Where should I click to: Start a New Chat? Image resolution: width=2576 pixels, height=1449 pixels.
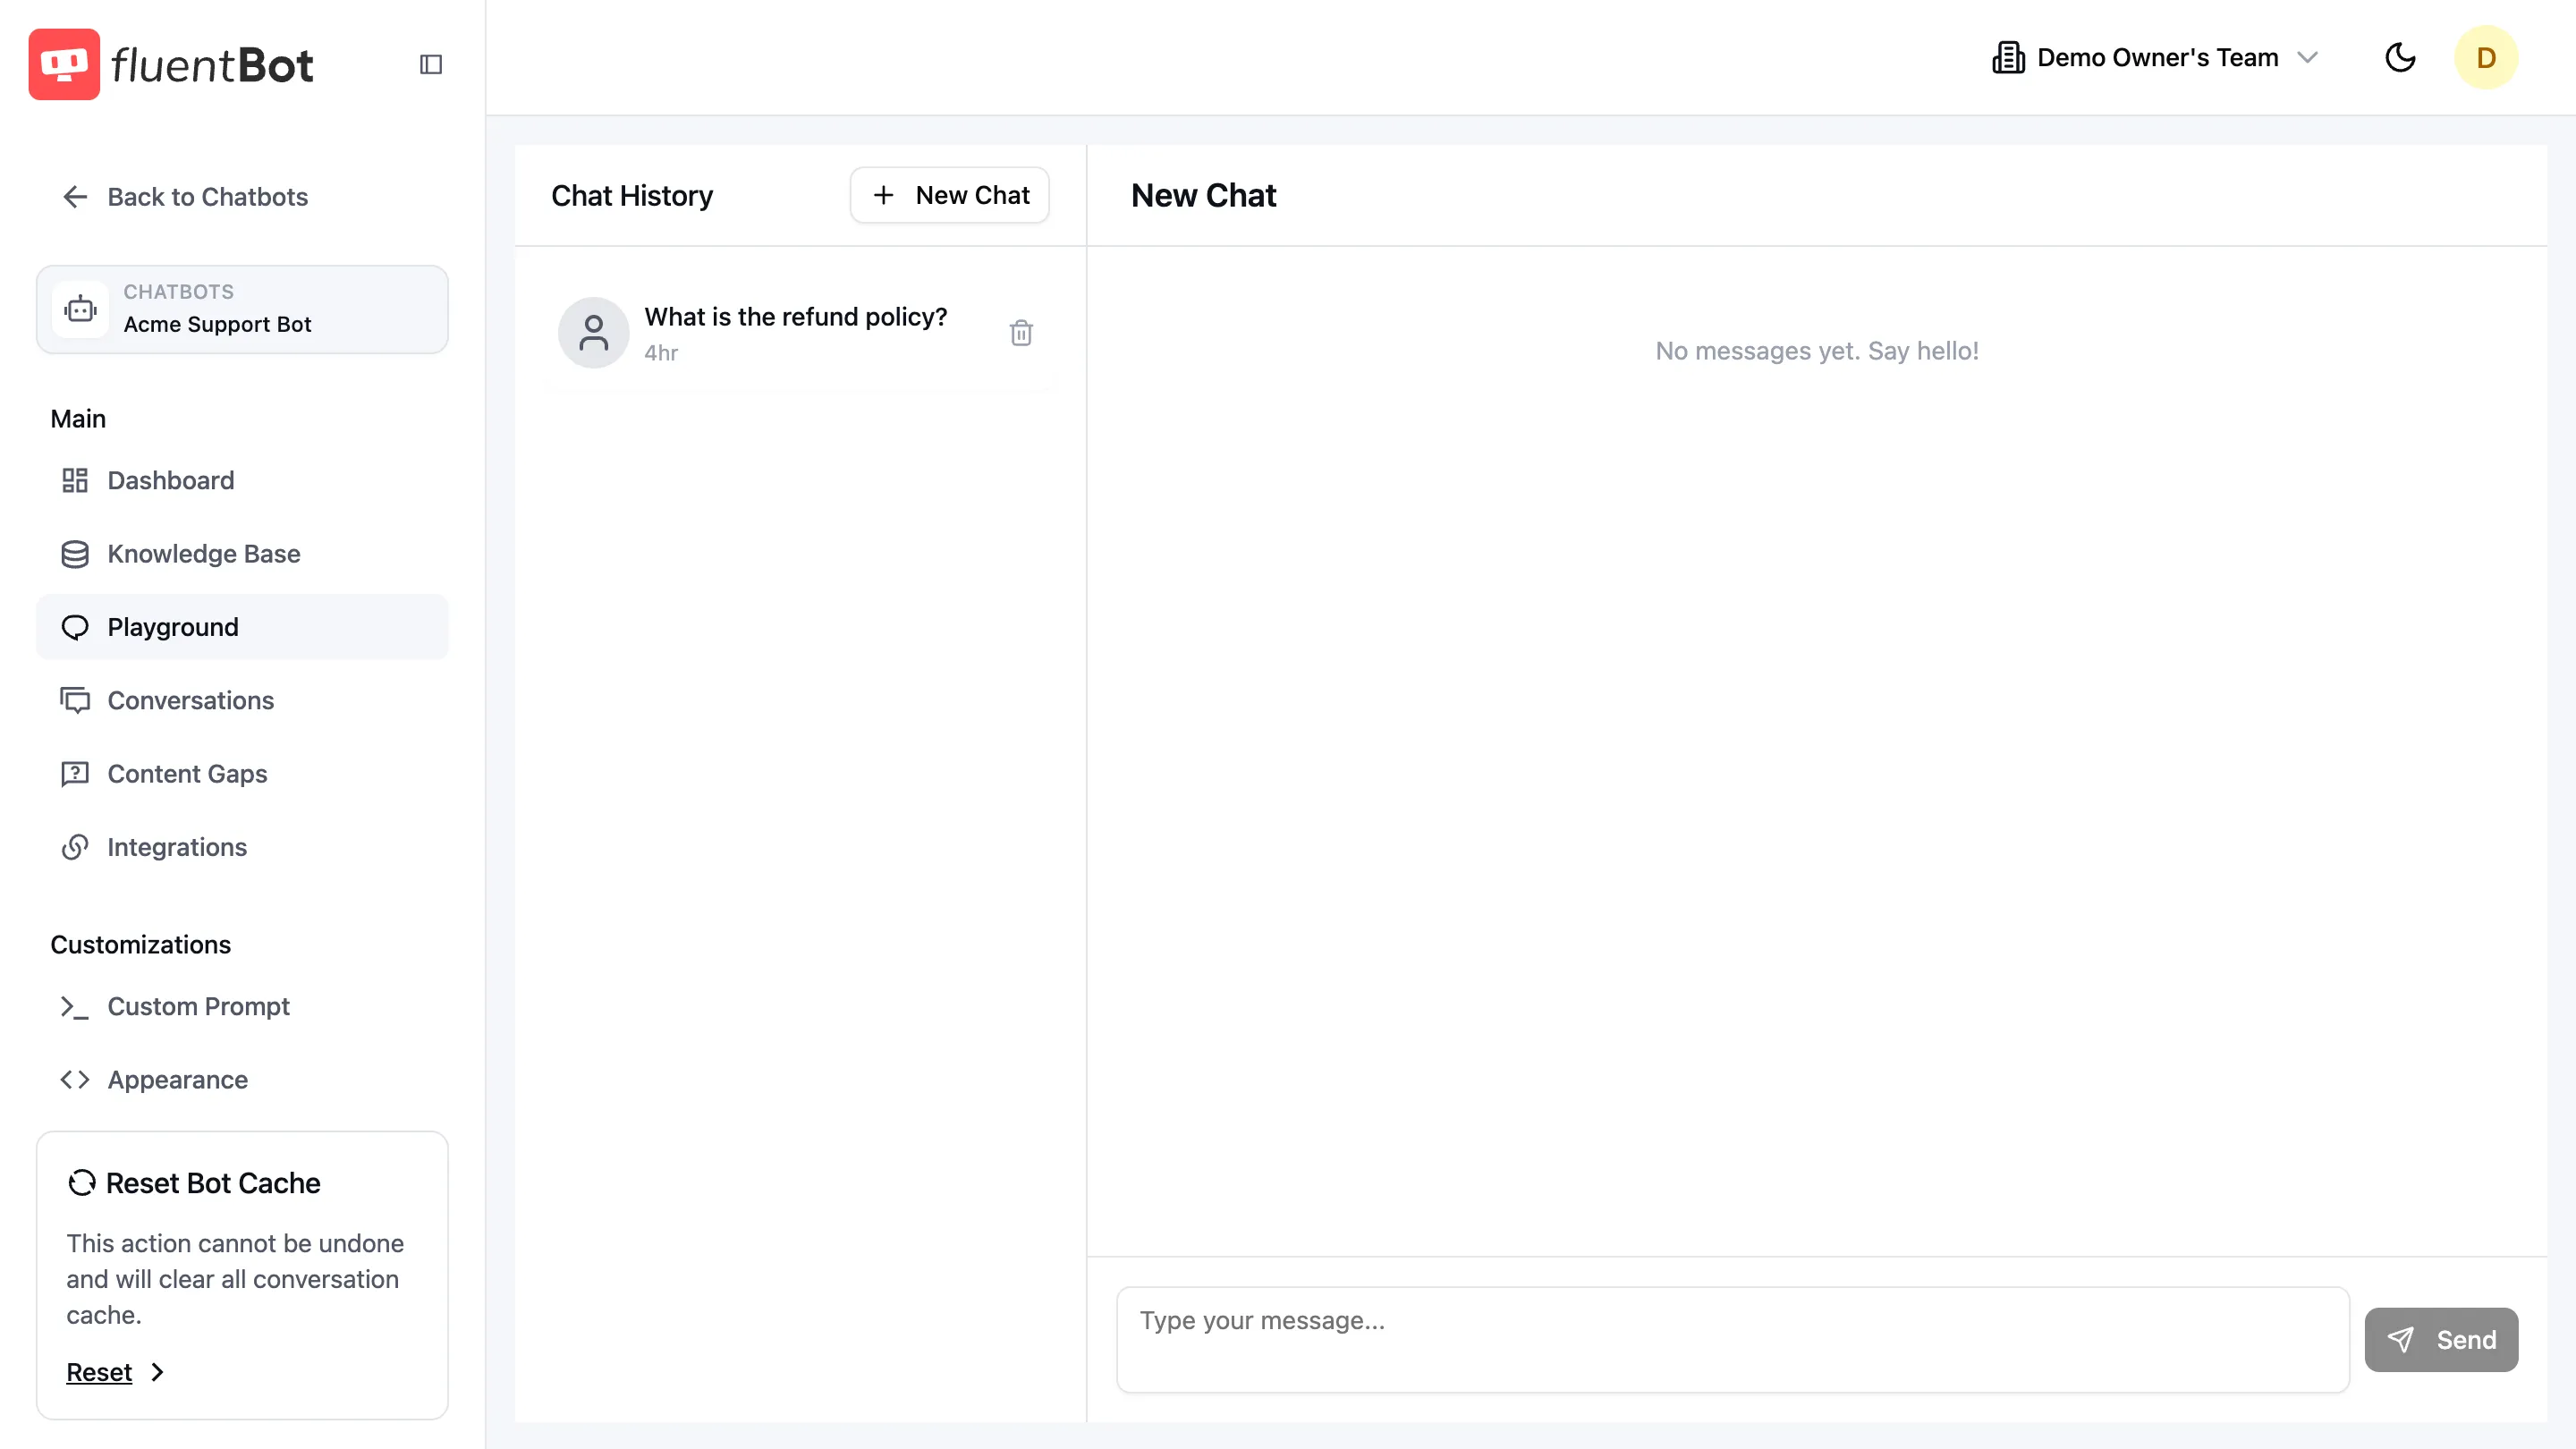coord(949,195)
